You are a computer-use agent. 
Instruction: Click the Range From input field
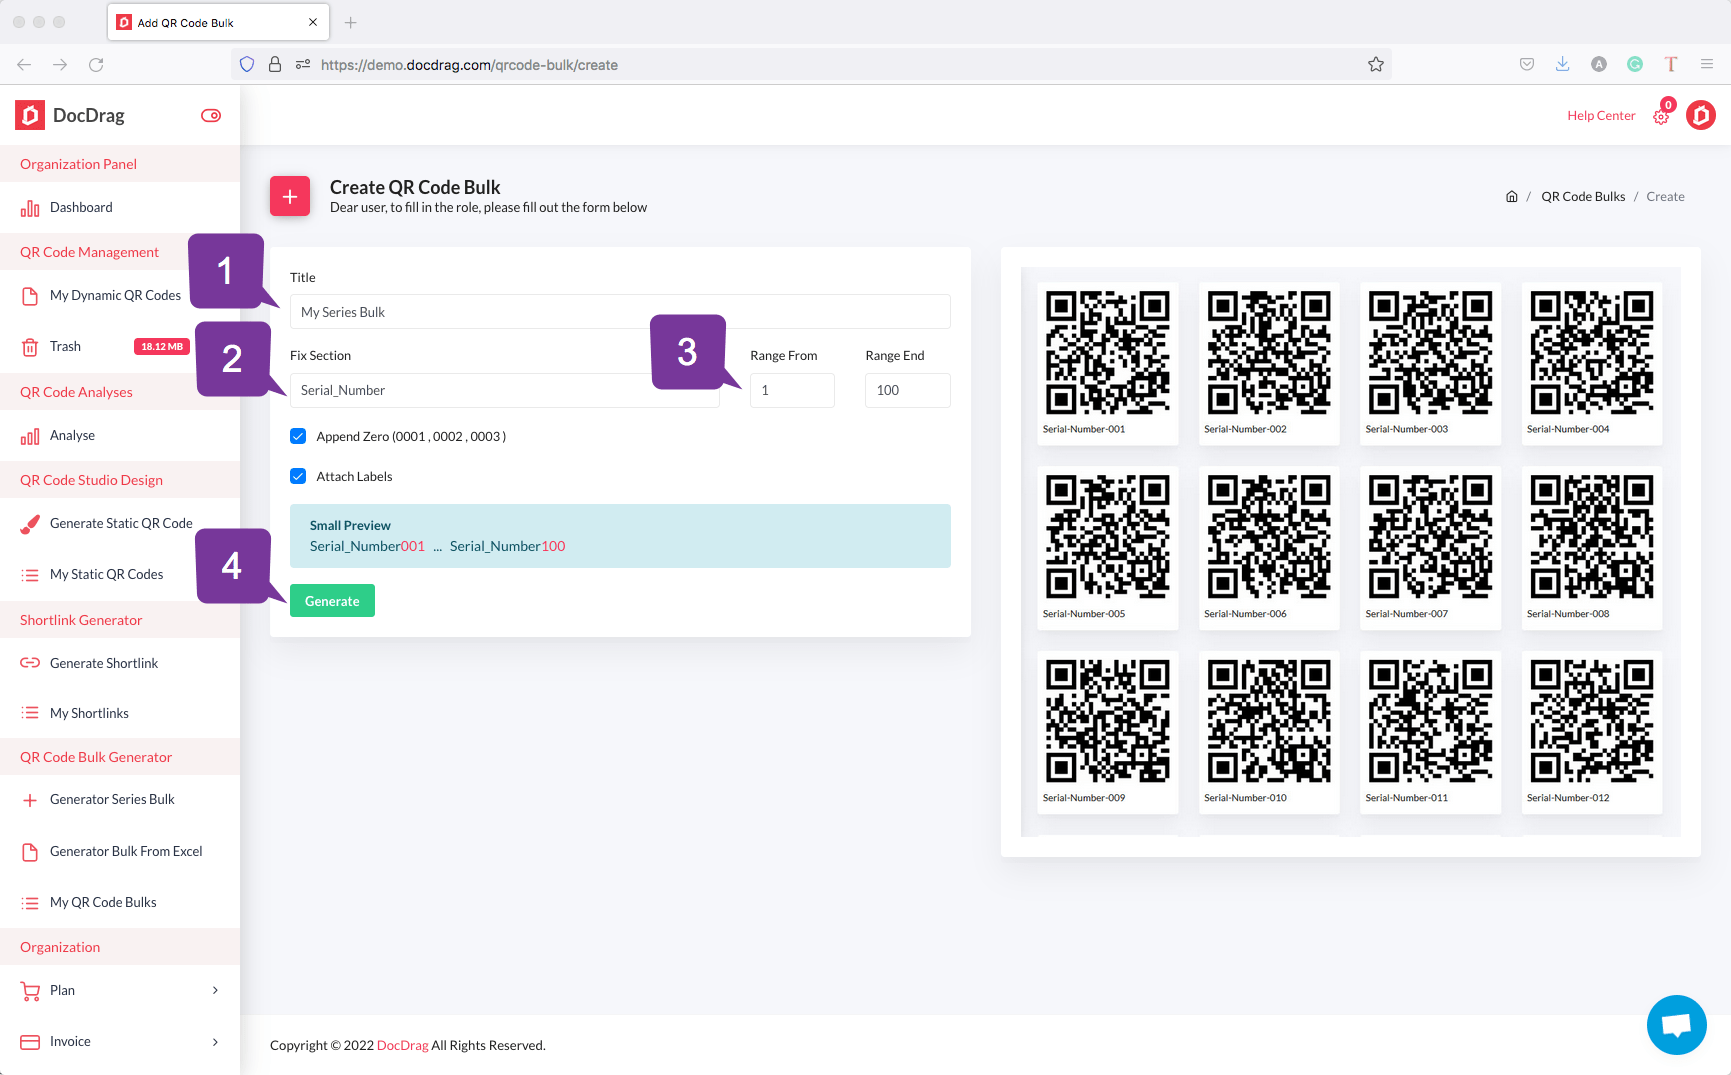coord(792,390)
